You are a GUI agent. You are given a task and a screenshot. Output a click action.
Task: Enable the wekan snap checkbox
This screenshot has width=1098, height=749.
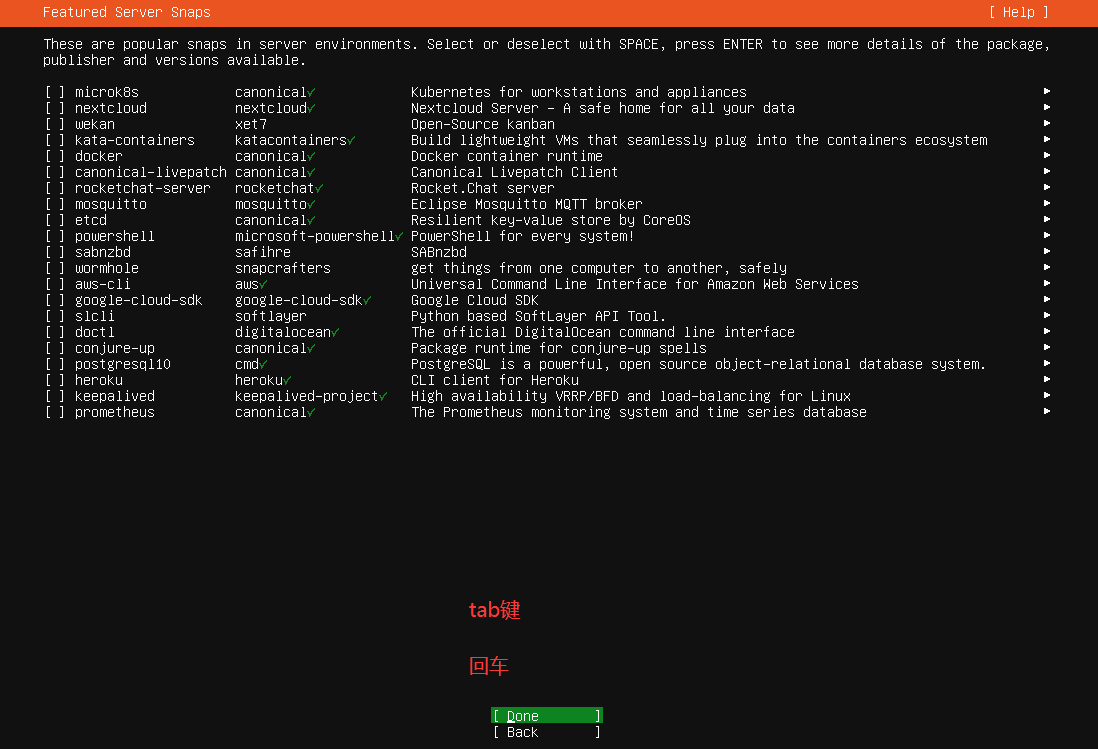(55, 125)
